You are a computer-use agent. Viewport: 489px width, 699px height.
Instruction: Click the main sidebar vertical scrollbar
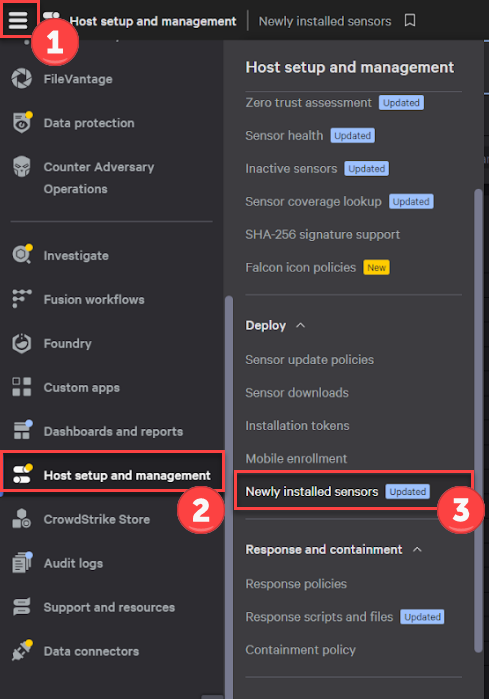229,497
